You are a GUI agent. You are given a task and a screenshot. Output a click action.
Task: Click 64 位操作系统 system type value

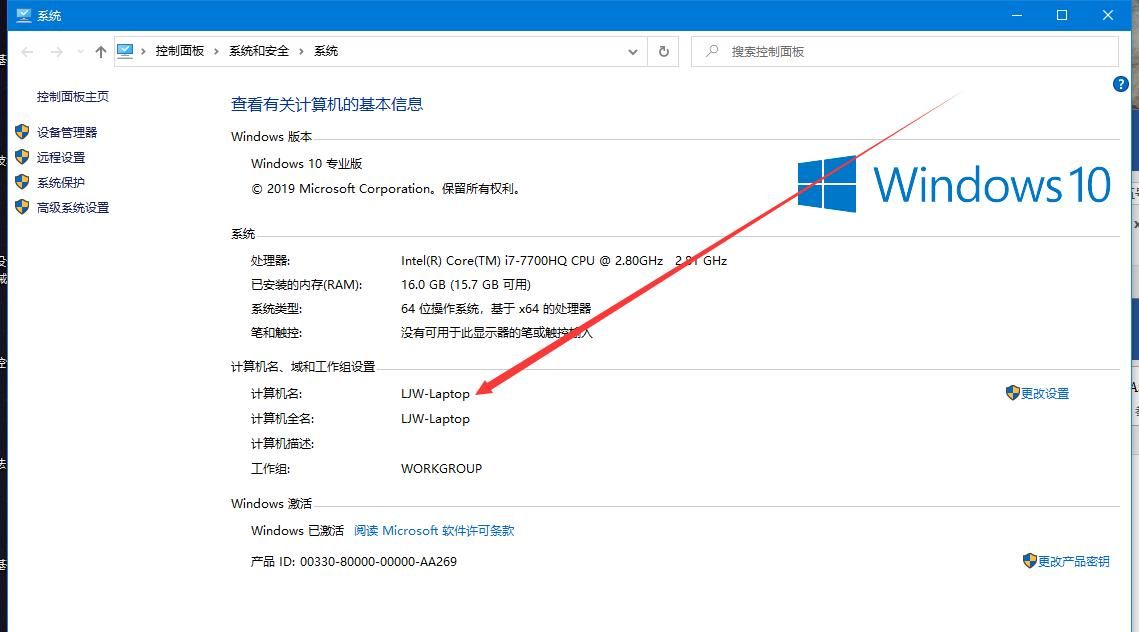(x=496, y=309)
